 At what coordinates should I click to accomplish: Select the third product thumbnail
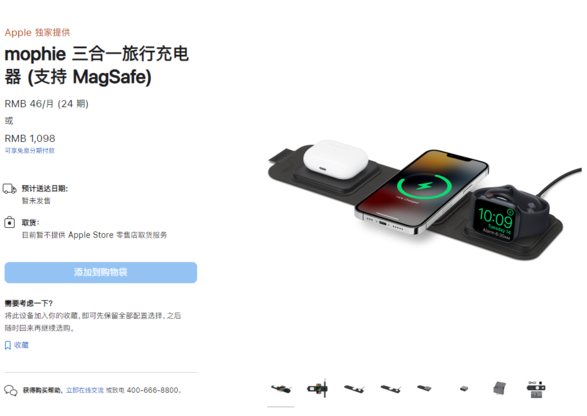[x=354, y=389]
